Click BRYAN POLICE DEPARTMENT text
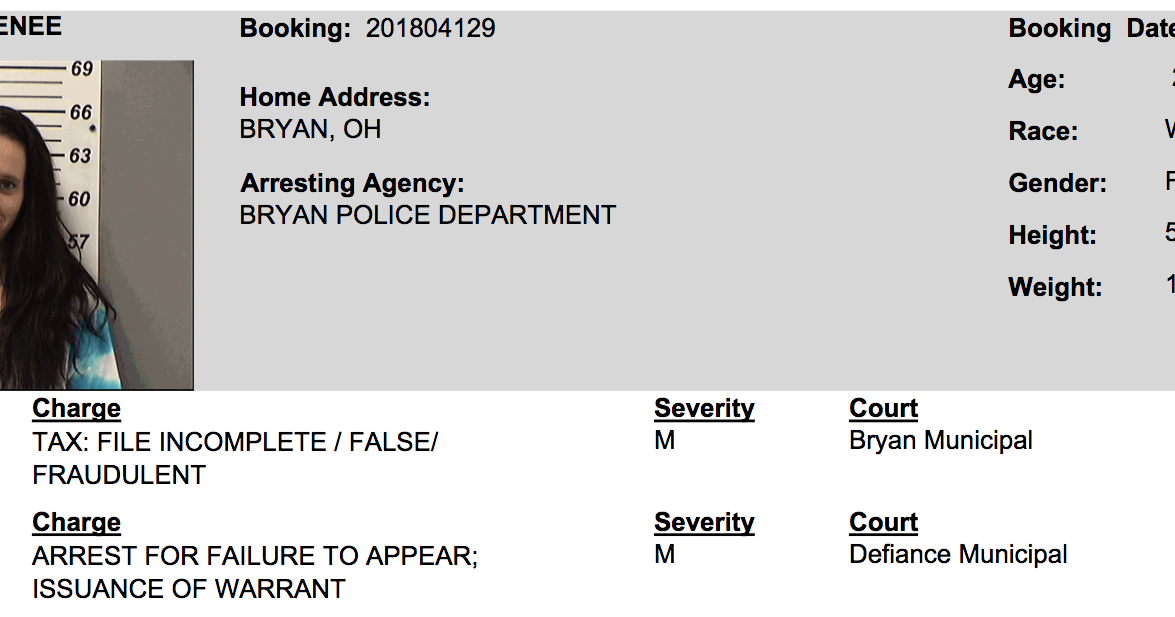 pos(427,215)
